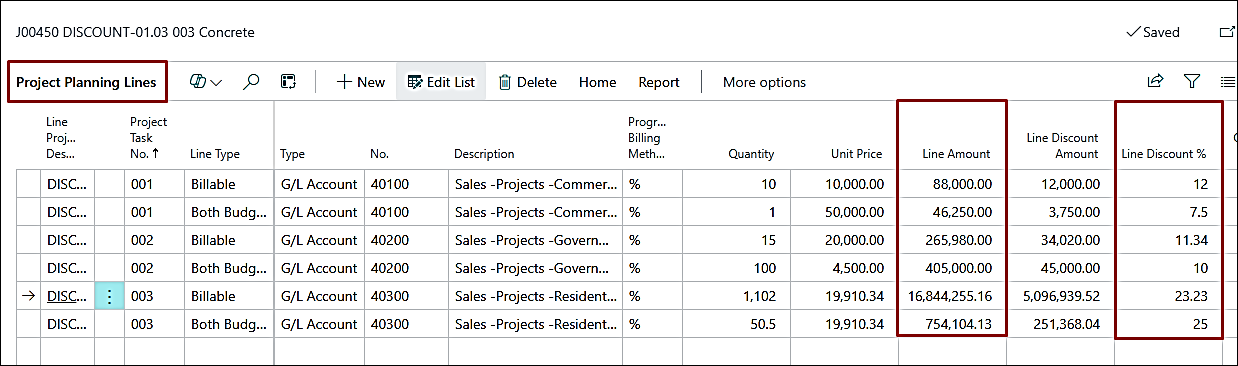The image size is (1238, 366).
Task: Click the Edit List button
Action: (x=441, y=82)
